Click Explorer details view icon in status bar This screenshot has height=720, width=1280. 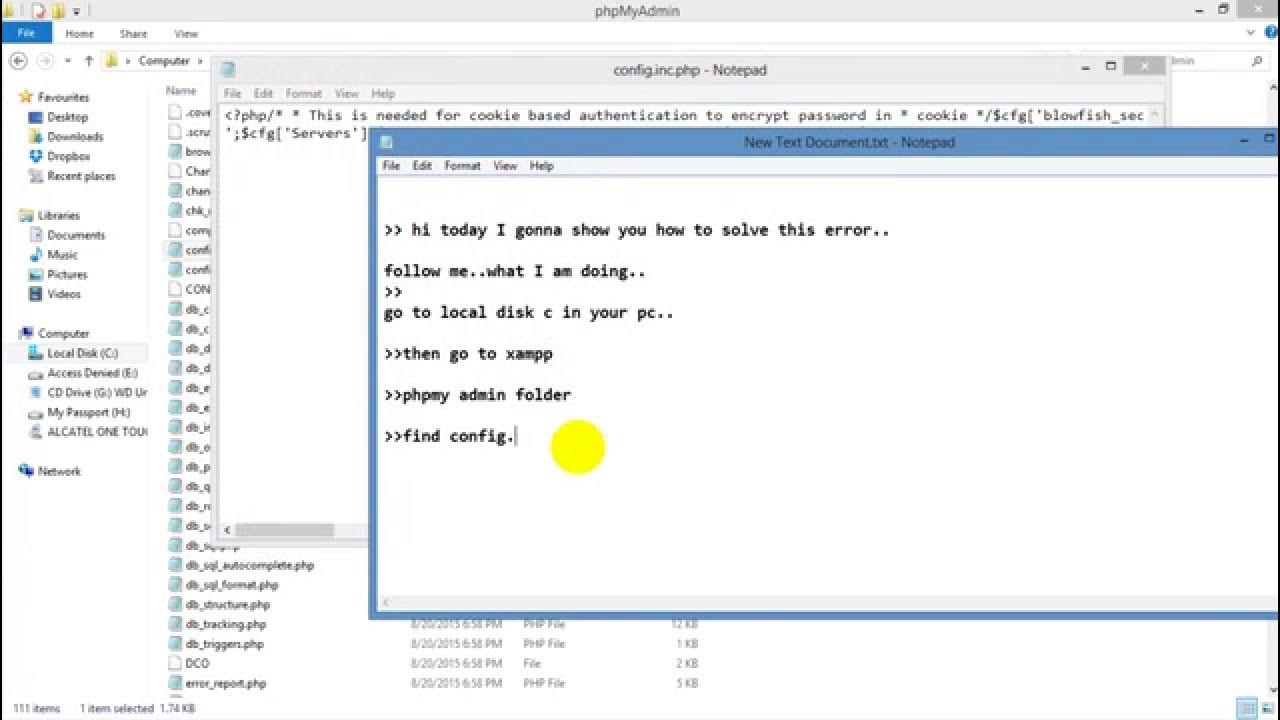pyautogui.click(x=1247, y=707)
